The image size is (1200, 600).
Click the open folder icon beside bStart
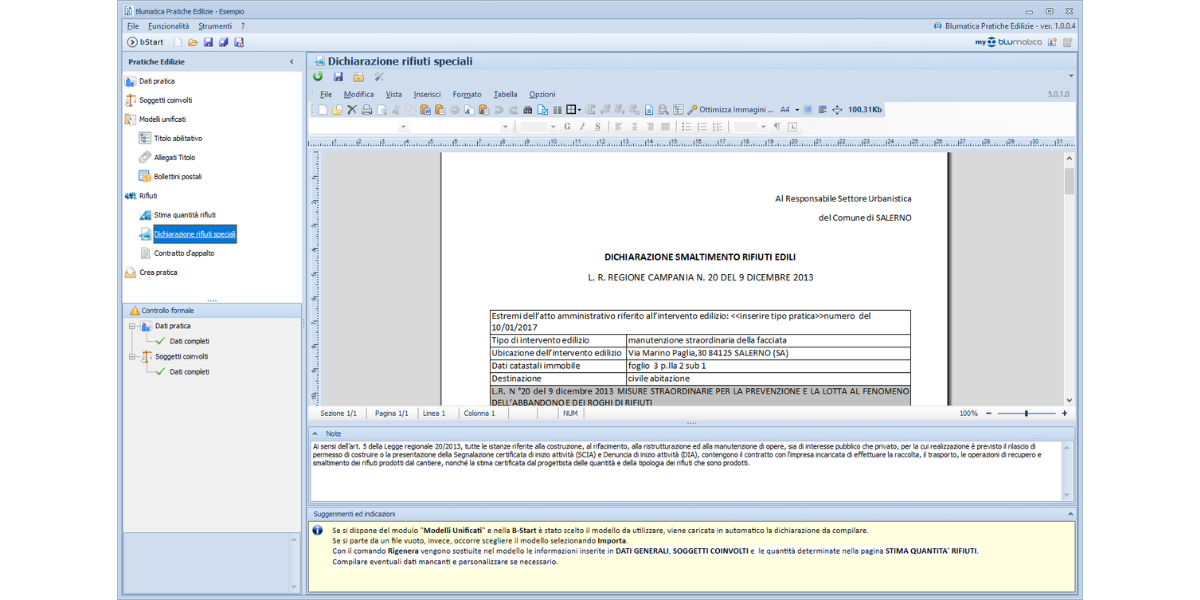pos(193,42)
